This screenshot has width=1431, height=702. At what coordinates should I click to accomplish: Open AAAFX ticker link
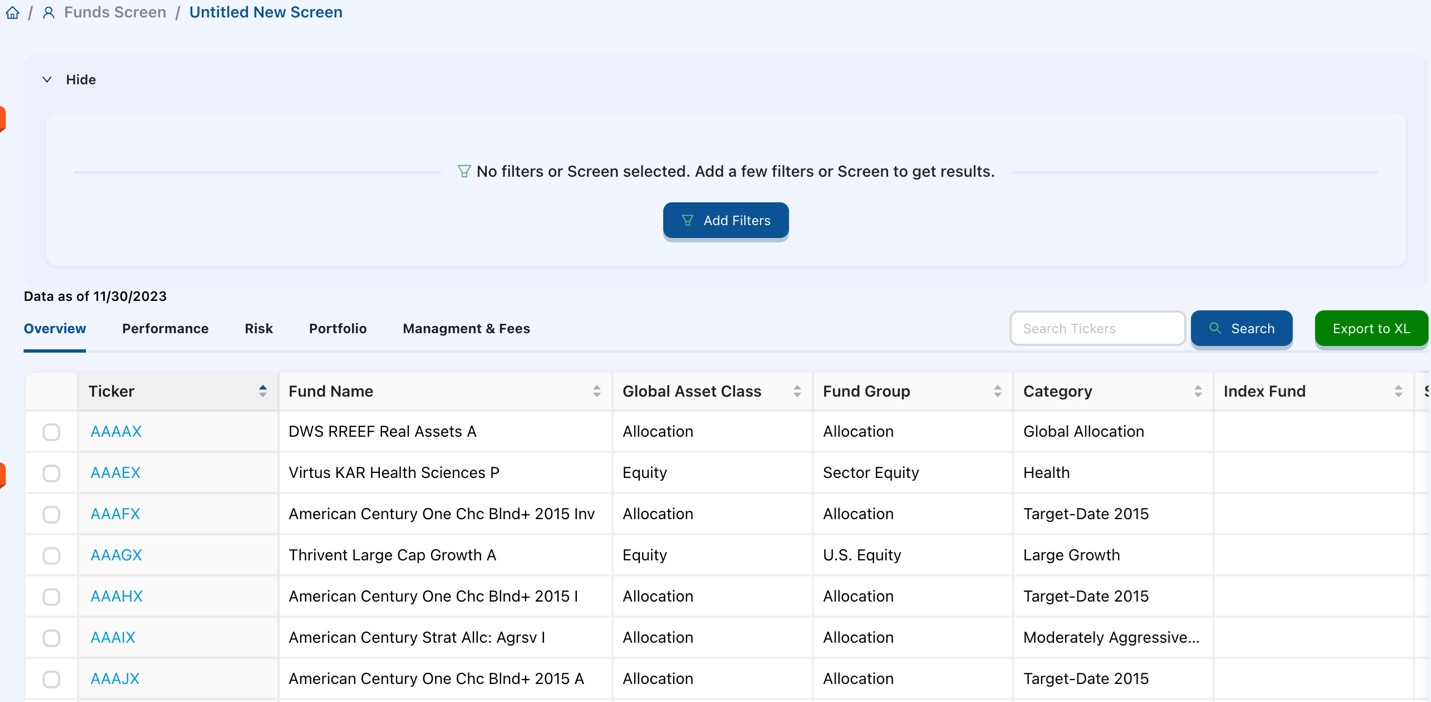coord(115,514)
